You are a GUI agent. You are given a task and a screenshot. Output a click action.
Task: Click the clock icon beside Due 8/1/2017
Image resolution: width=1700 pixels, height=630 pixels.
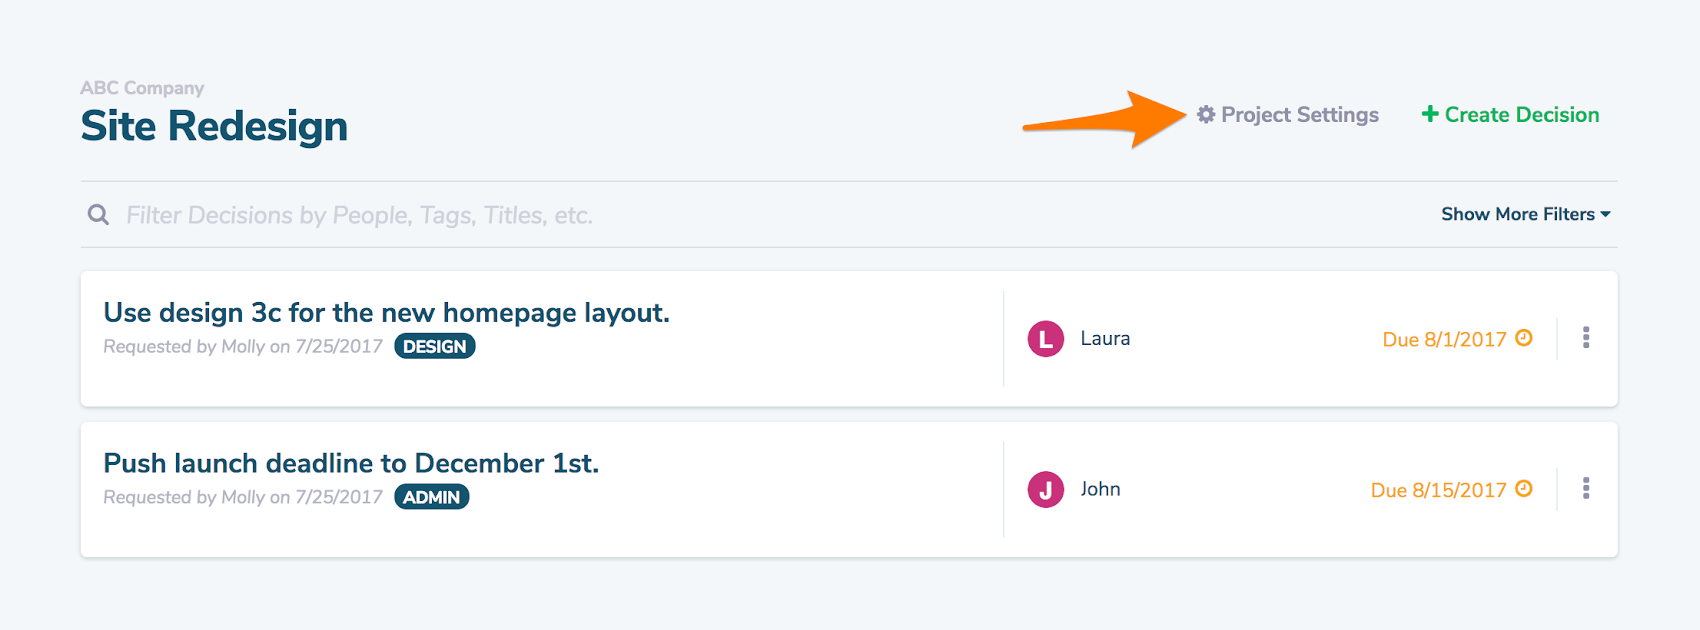click(x=1524, y=338)
